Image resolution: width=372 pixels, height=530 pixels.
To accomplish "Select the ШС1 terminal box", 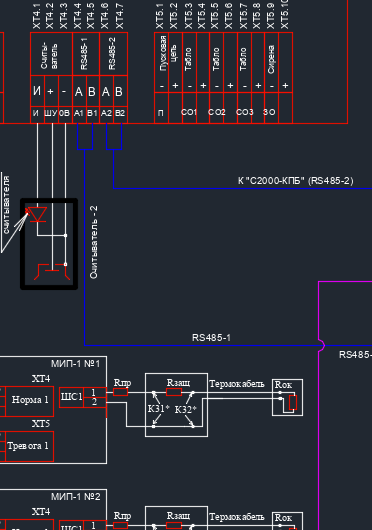I will click(x=71, y=397).
